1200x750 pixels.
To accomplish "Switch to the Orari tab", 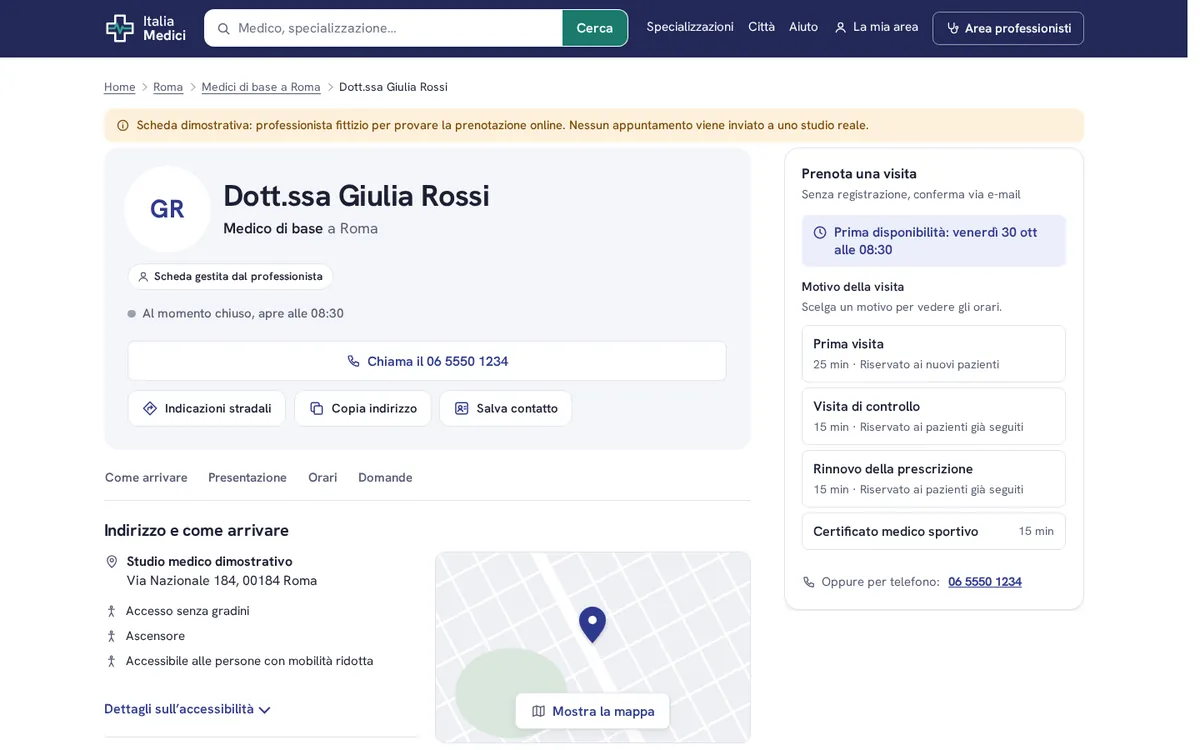I will [x=322, y=477].
